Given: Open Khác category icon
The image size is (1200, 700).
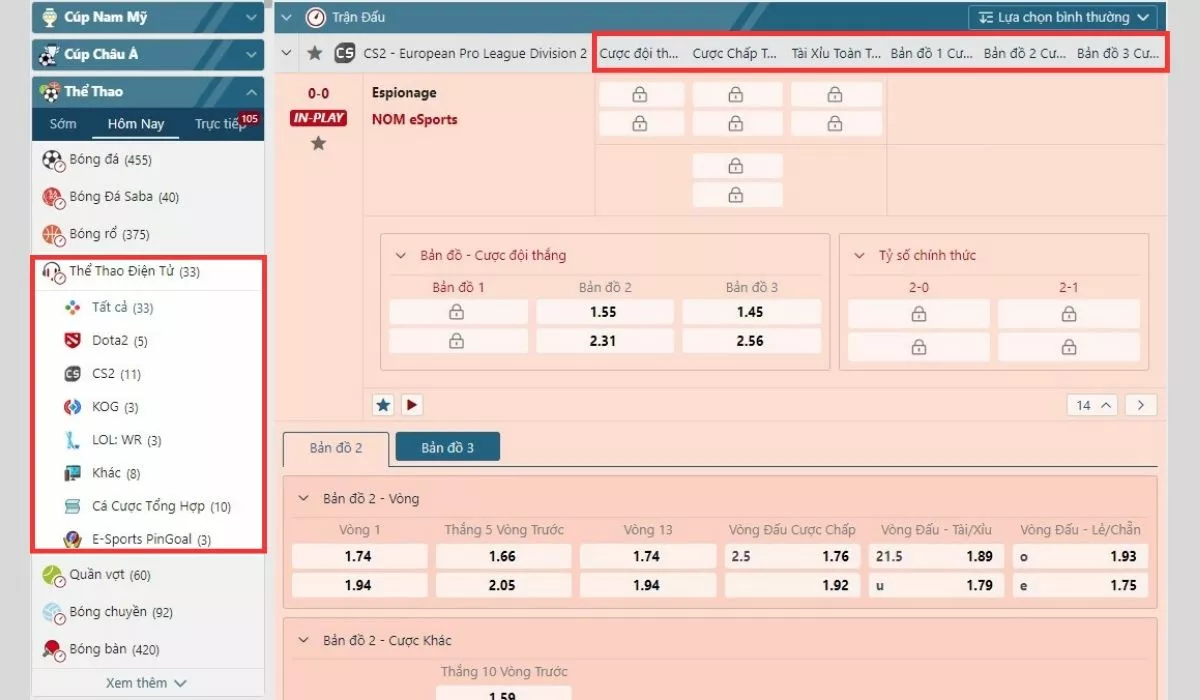Looking at the screenshot, I should pos(72,473).
